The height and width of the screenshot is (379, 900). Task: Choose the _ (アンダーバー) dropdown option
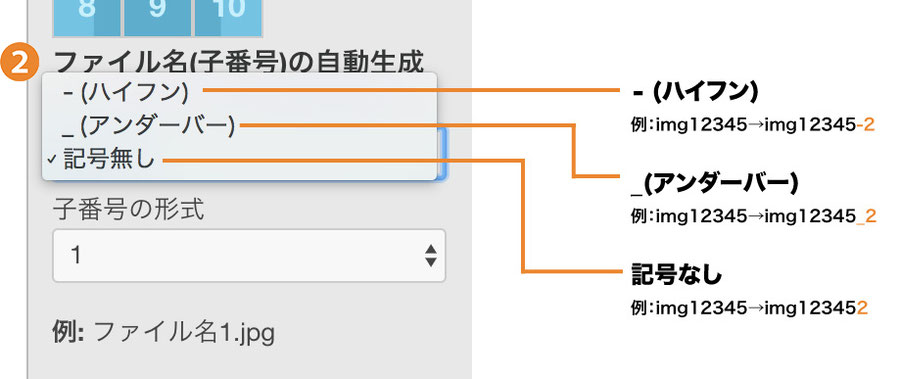pos(240,126)
